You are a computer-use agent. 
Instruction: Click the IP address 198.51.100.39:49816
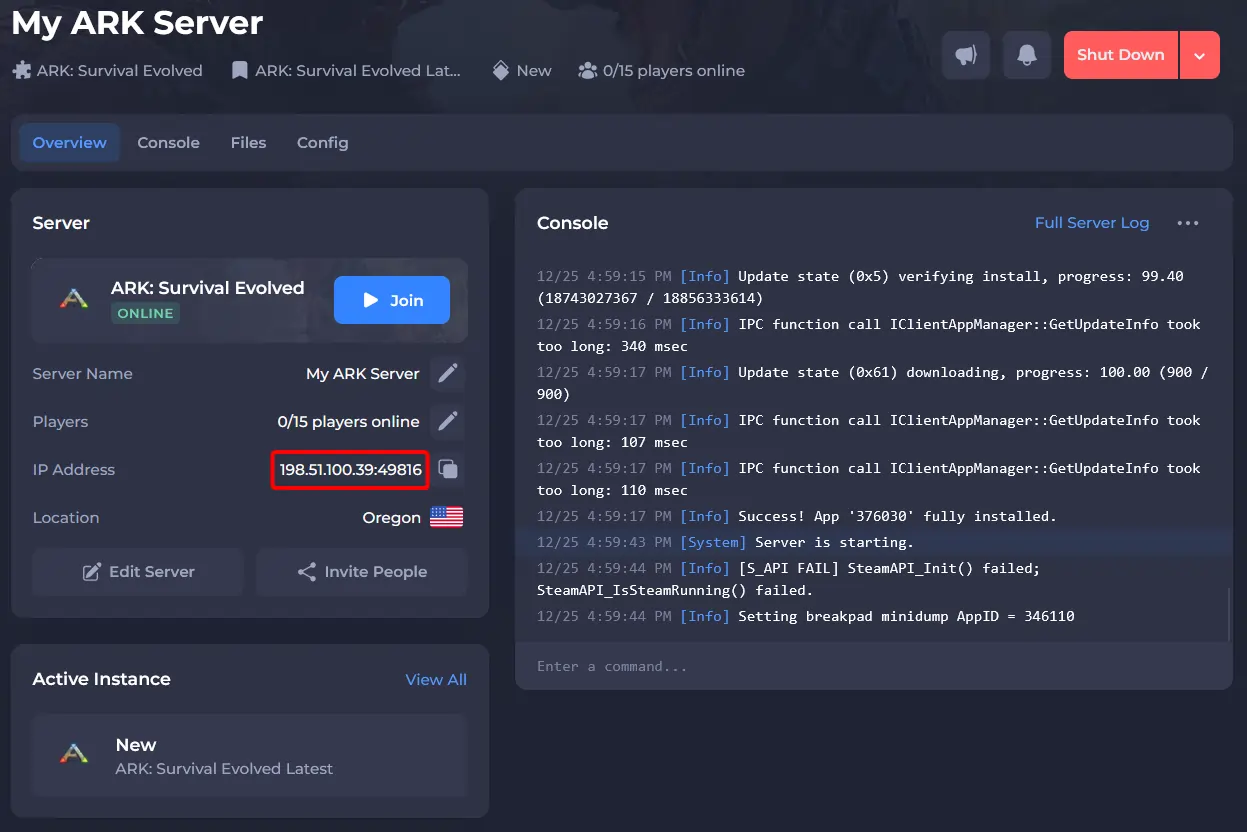coord(350,469)
